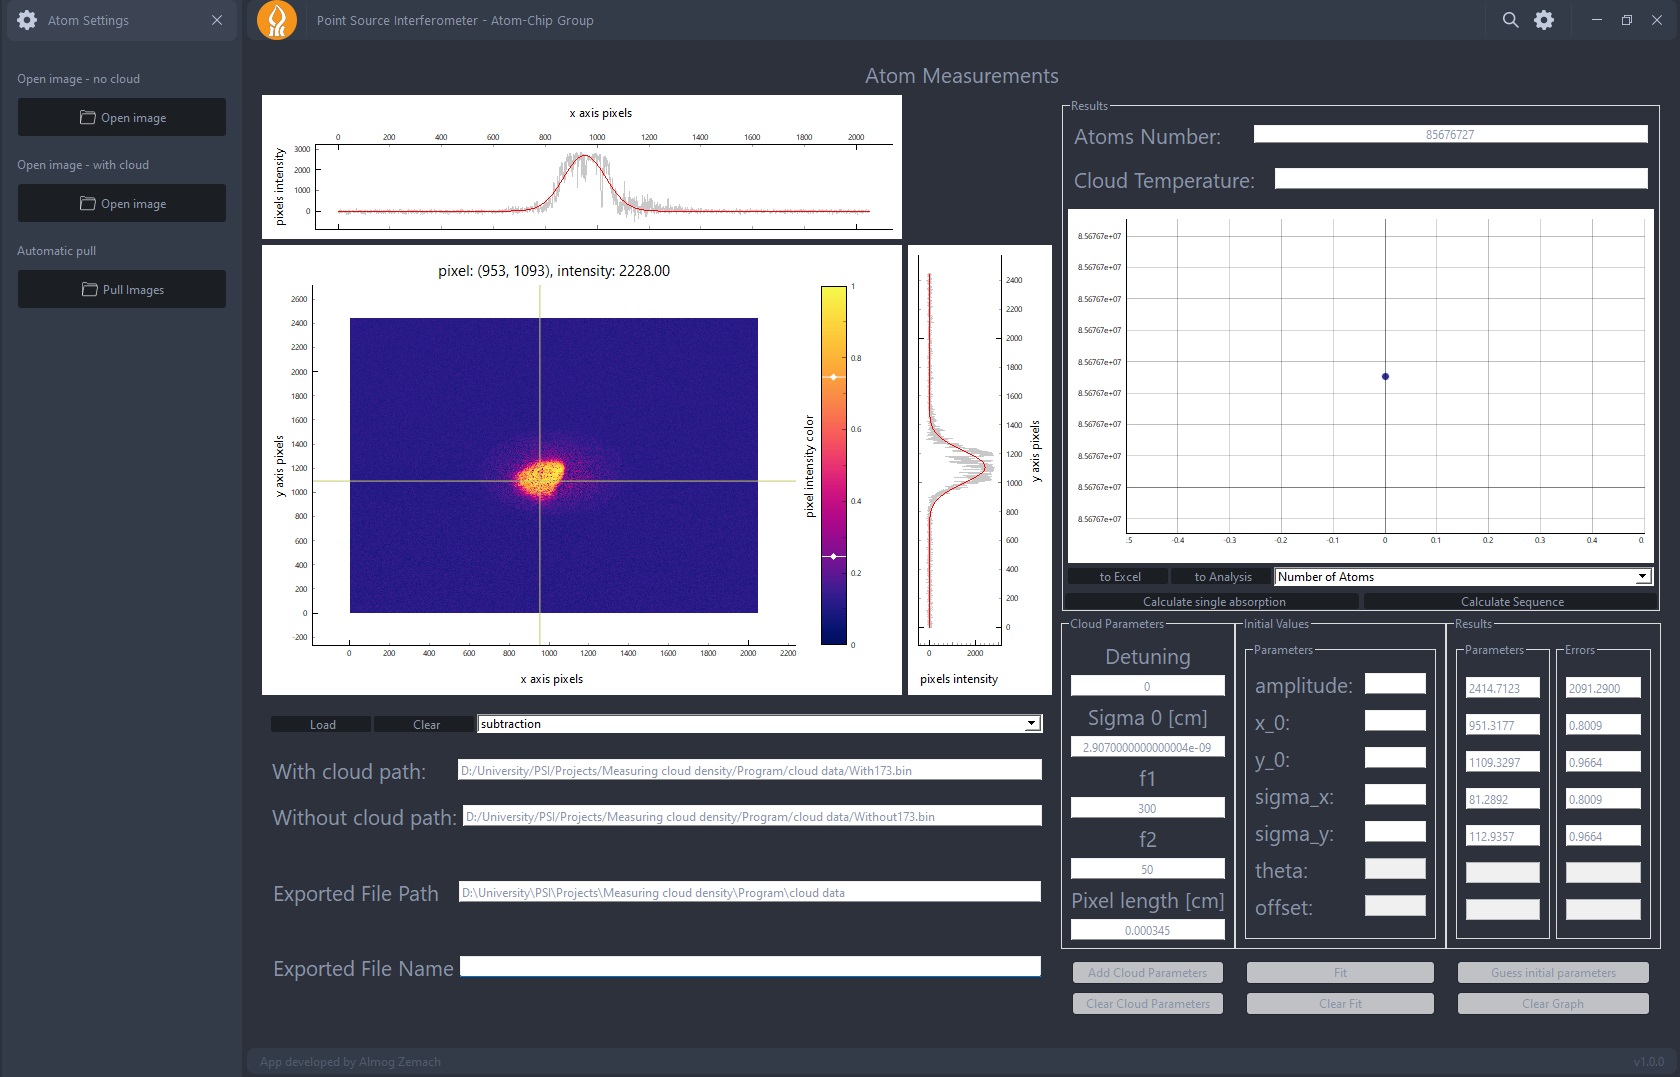This screenshot has height=1077, width=1680.
Task: Click the Exported File Name field
Action: coord(750,967)
